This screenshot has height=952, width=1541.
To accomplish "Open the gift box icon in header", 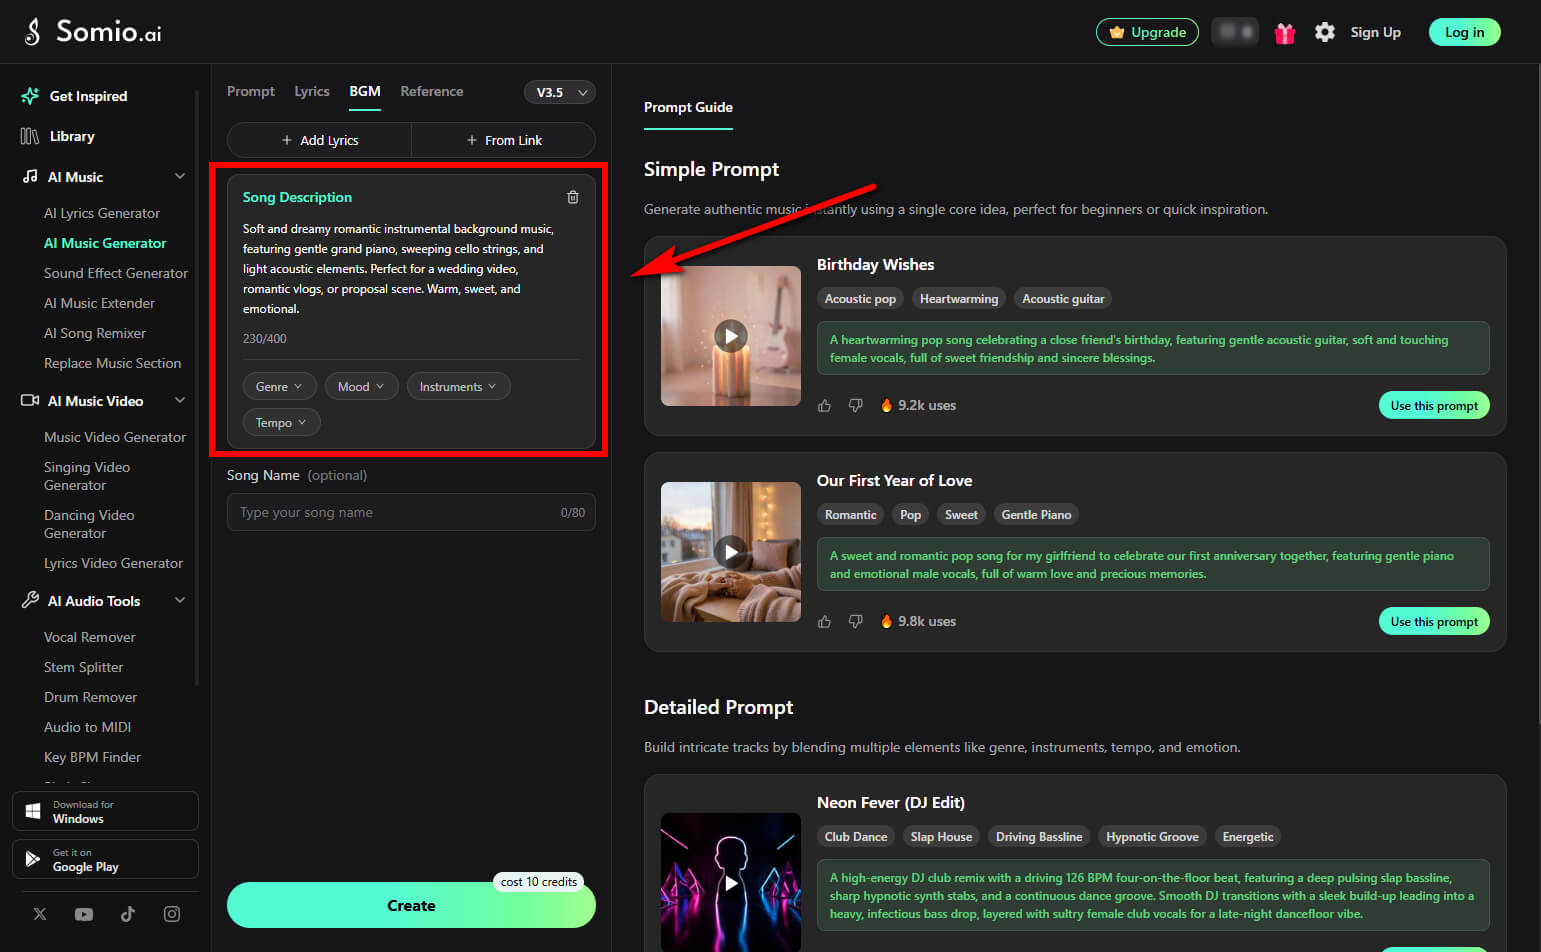I will [x=1285, y=33].
